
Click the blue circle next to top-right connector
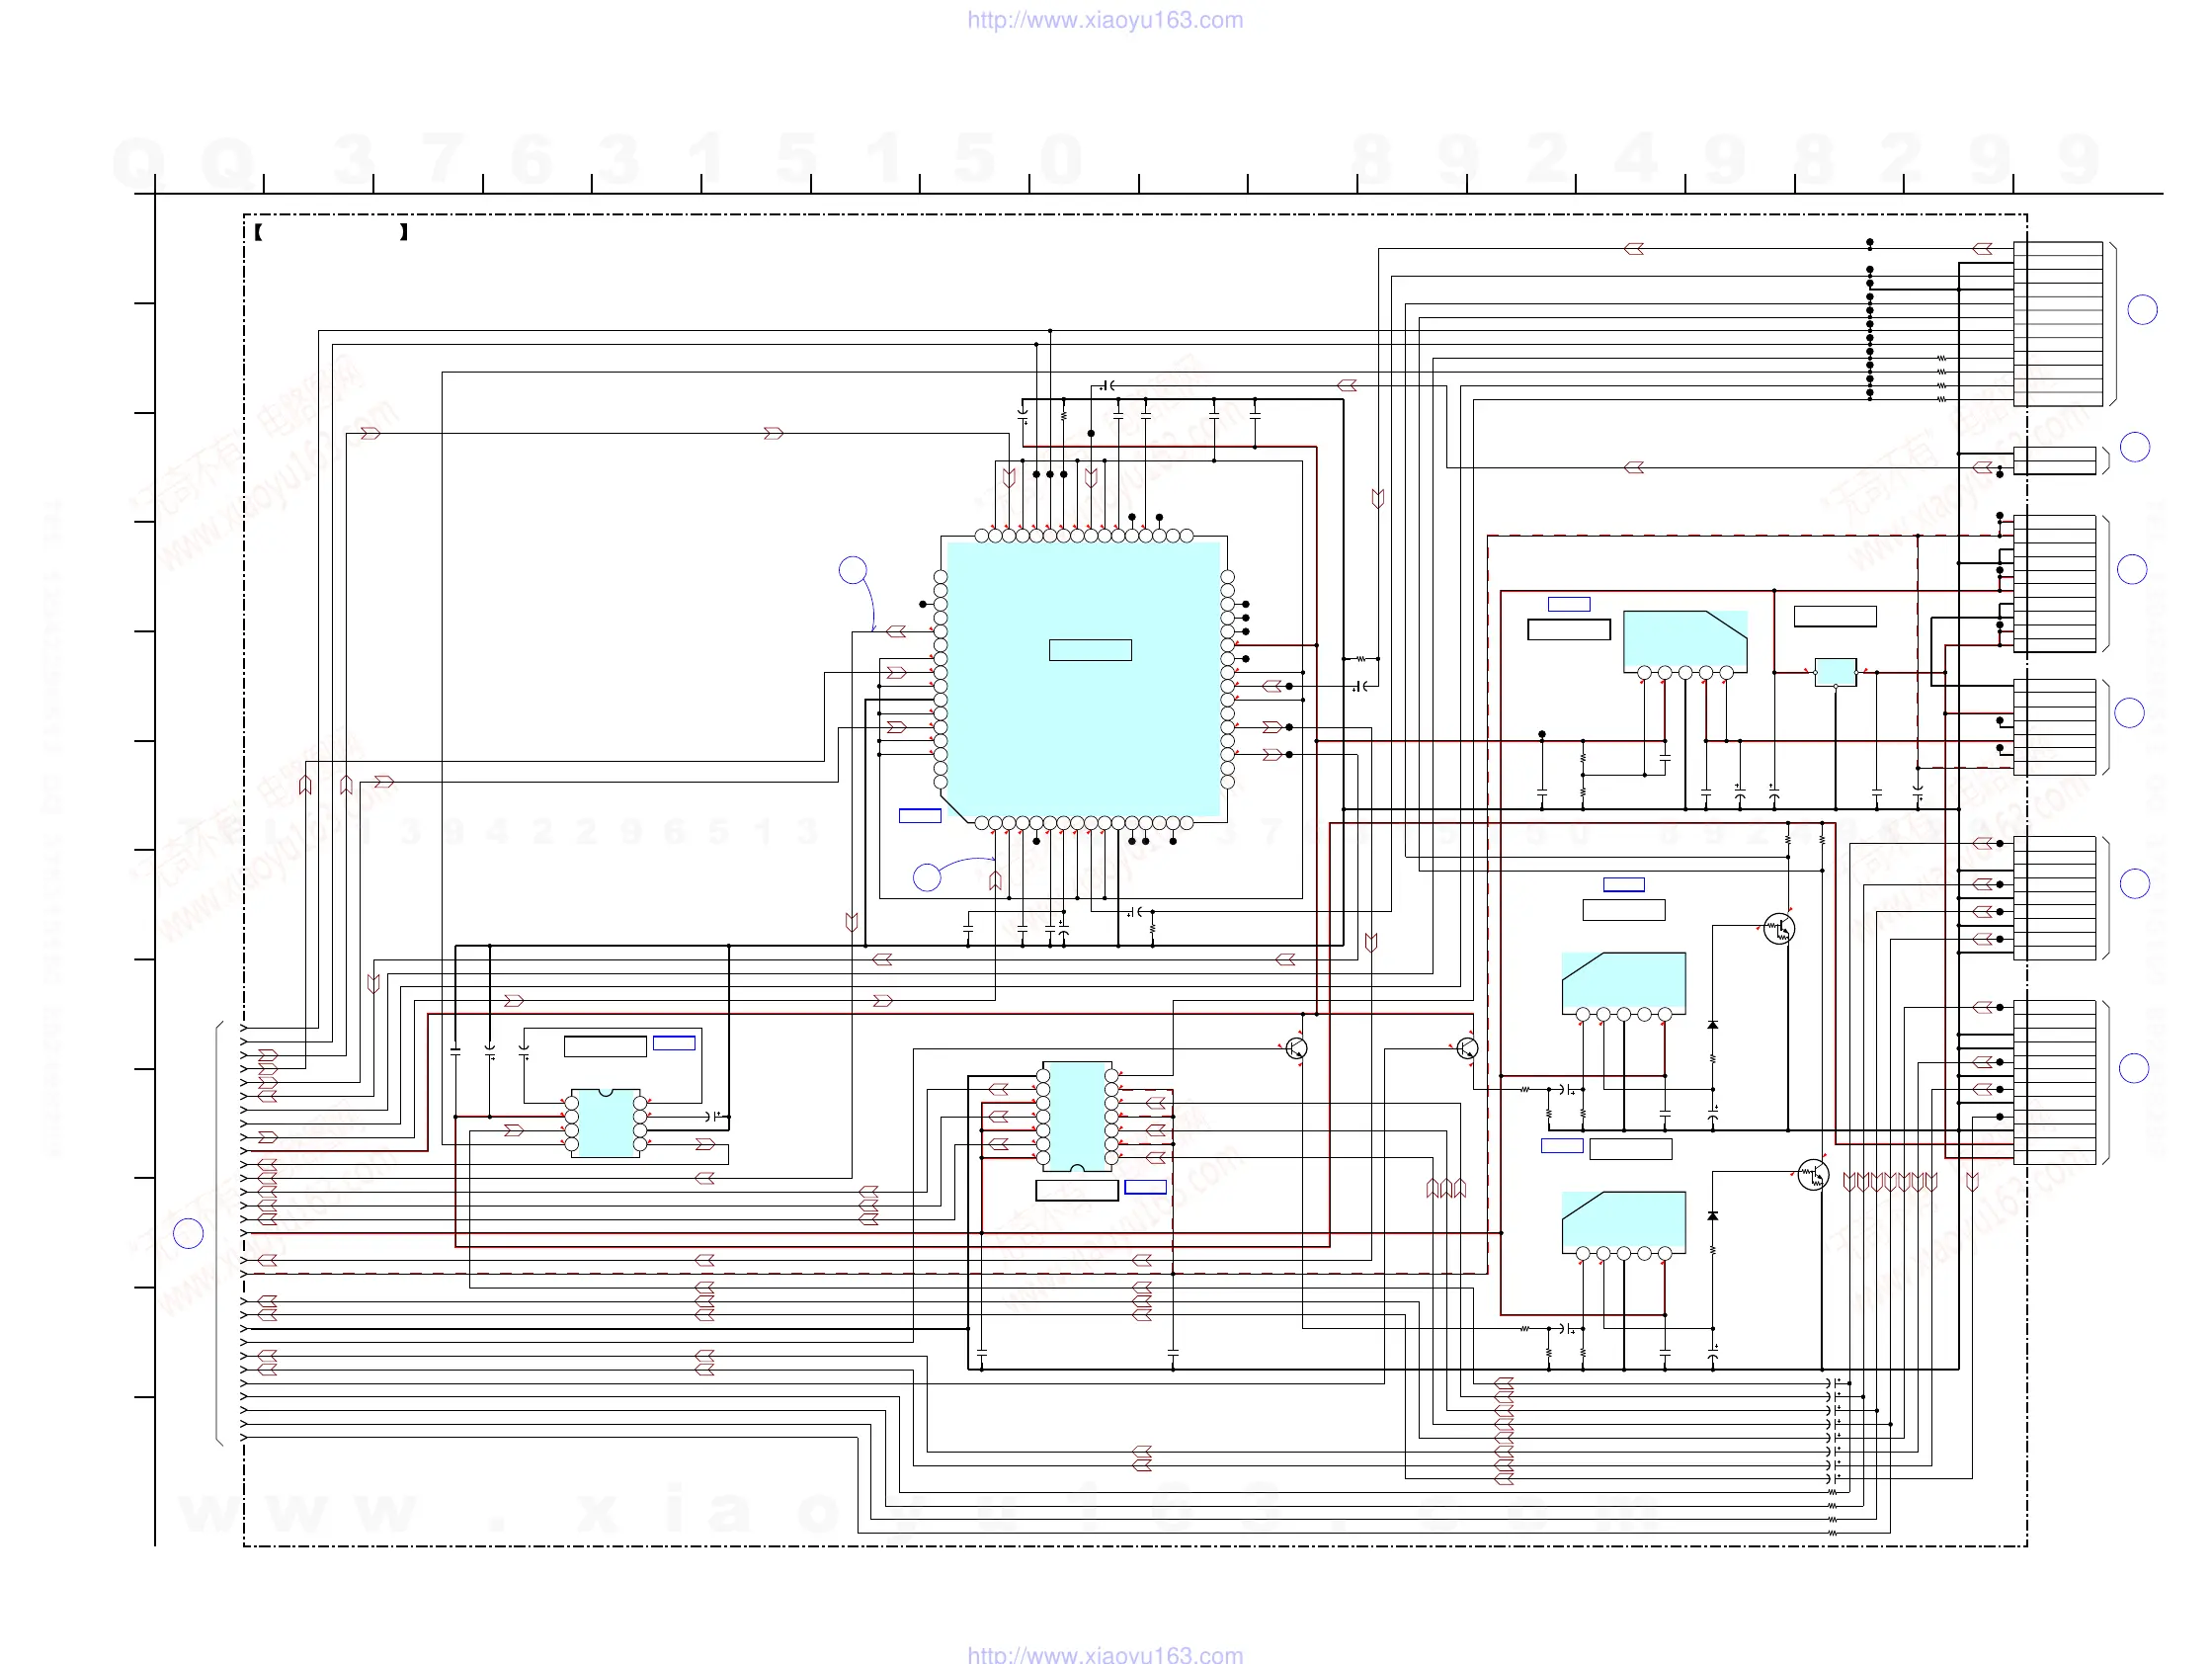[x=2142, y=310]
